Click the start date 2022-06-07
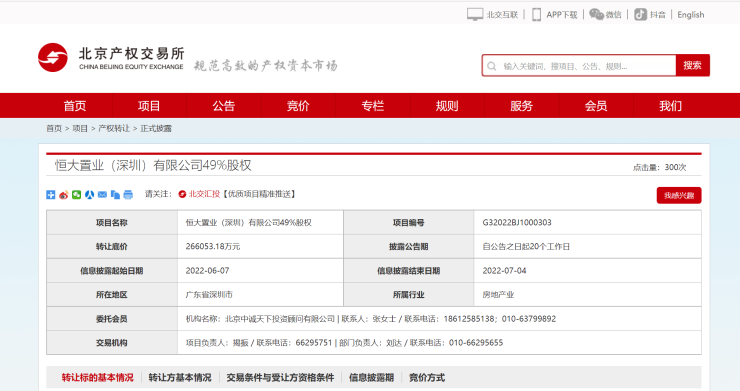The width and height of the screenshot is (740, 391). click(207, 271)
